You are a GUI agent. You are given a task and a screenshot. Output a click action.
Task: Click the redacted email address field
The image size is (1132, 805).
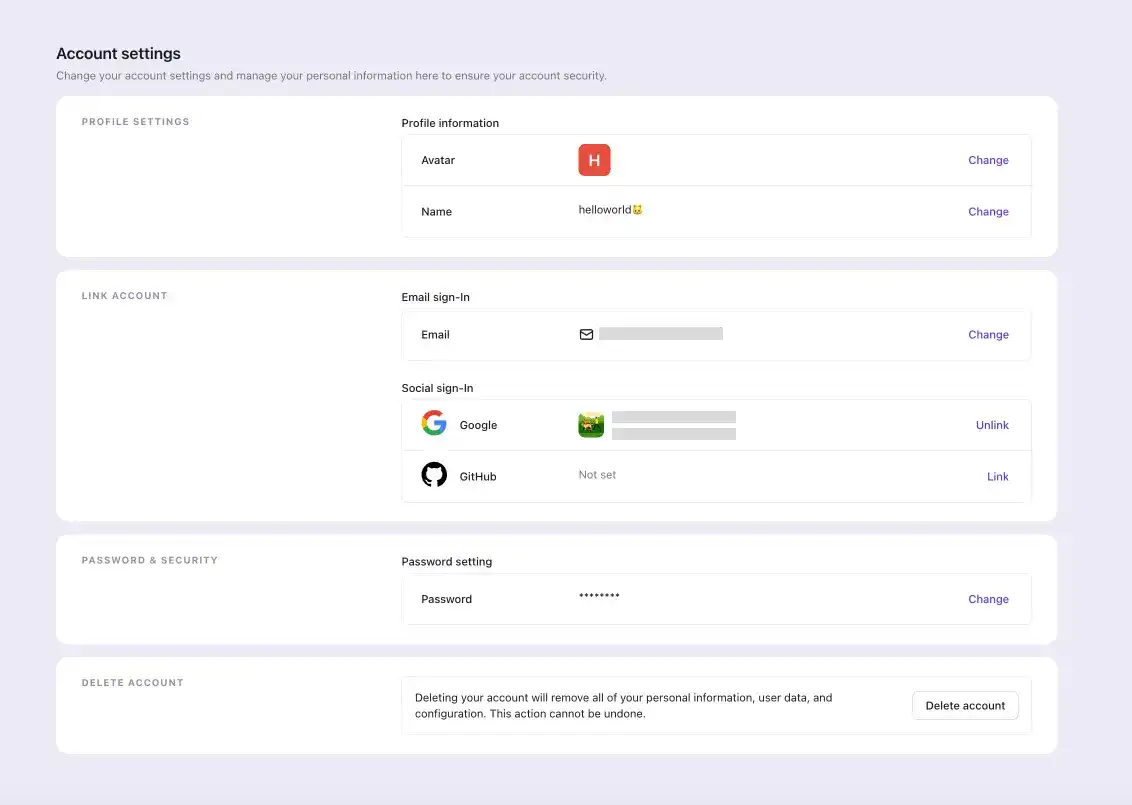tap(660, 334)
